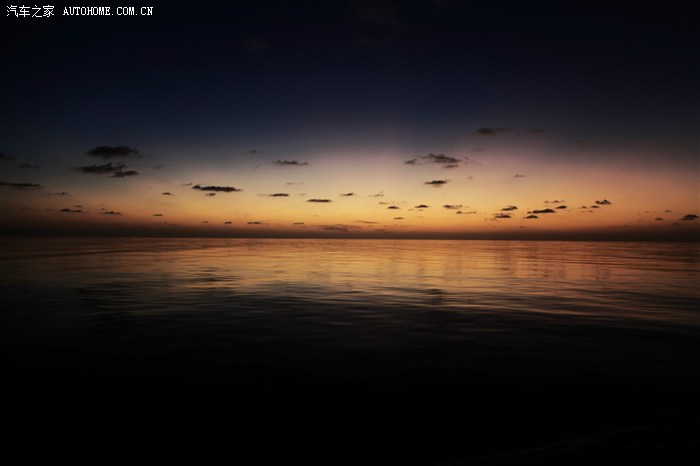Click the long dark cloud left of center

(x=216, y=188)
